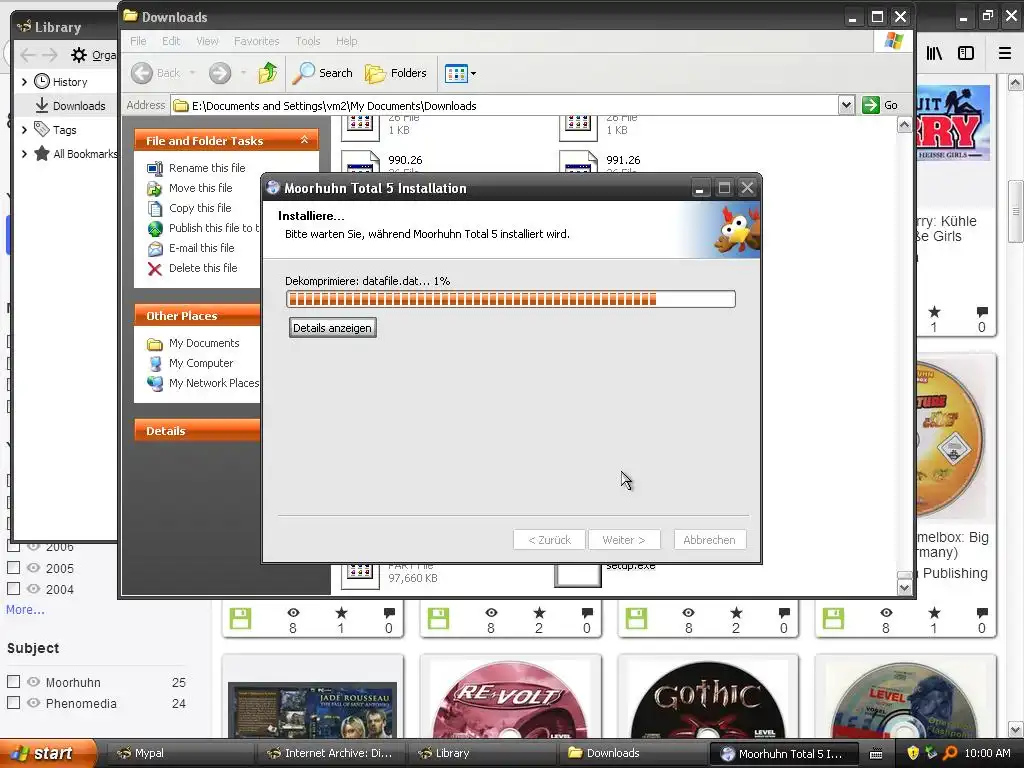The width and height of the screenshot is (1024, 768).
Task: Toggle the Folders pane button
Action: tap(396, 73)
